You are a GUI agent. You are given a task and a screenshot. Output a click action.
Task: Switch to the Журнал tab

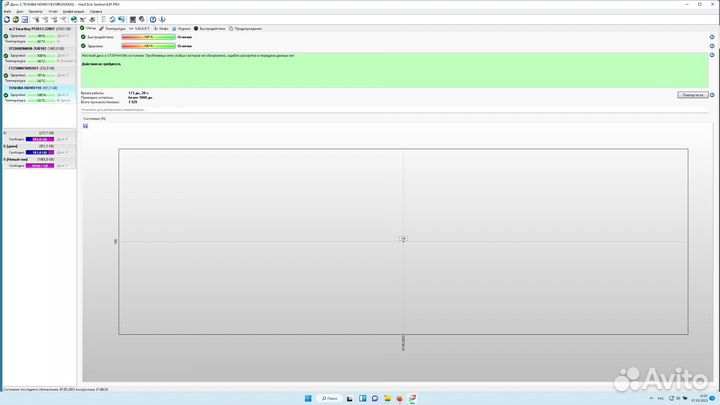(x=181, y=28)
